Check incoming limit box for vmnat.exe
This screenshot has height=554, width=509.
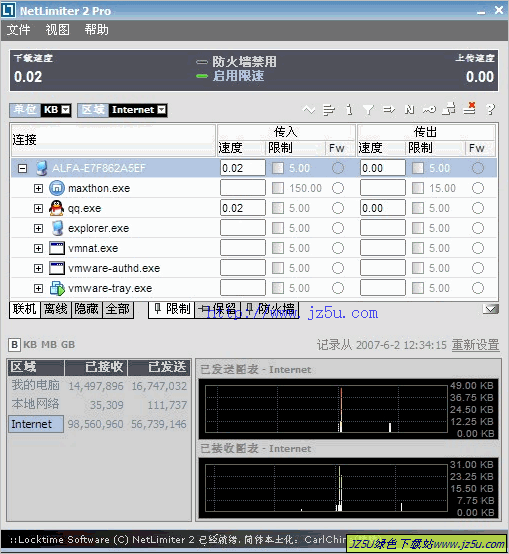tap(278, 248)
